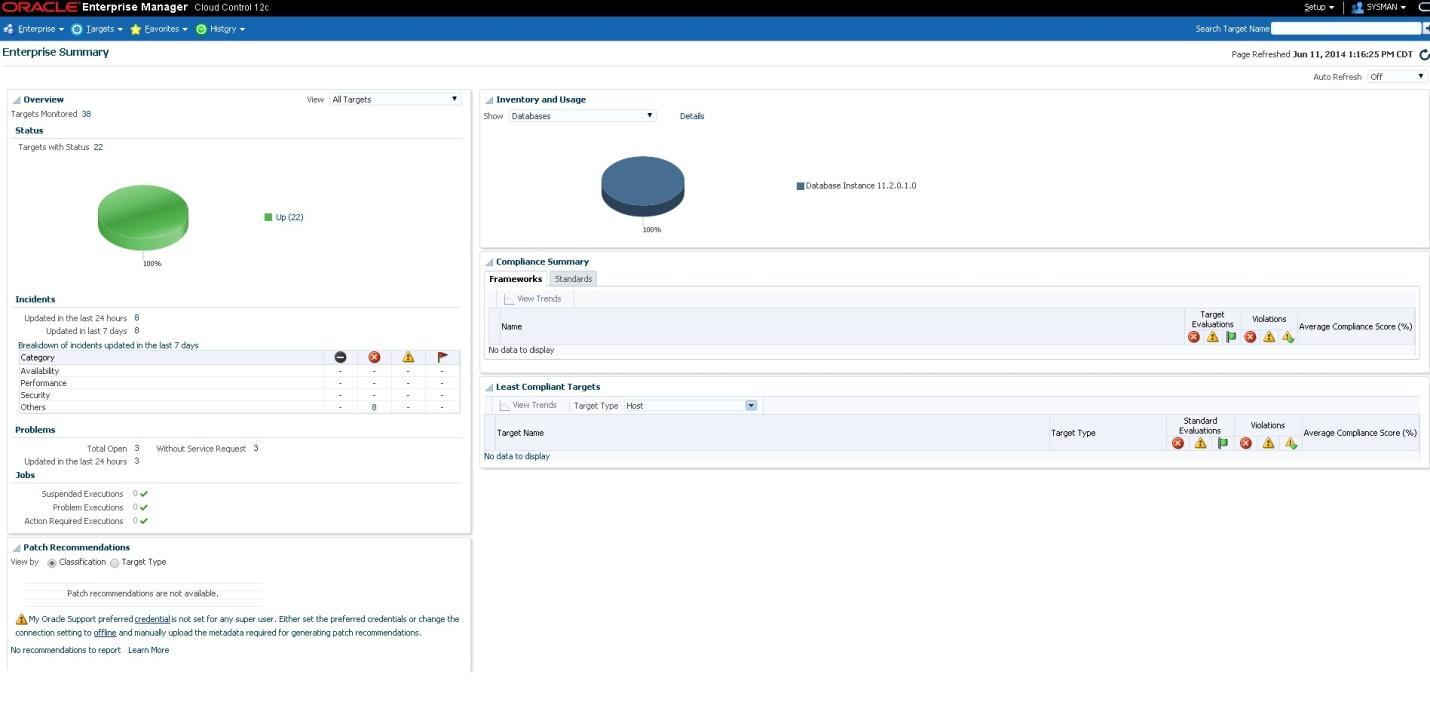Open the Auto Refresh dropdown
Viewport: 1430px width, 708px height.
(1397, 77)
